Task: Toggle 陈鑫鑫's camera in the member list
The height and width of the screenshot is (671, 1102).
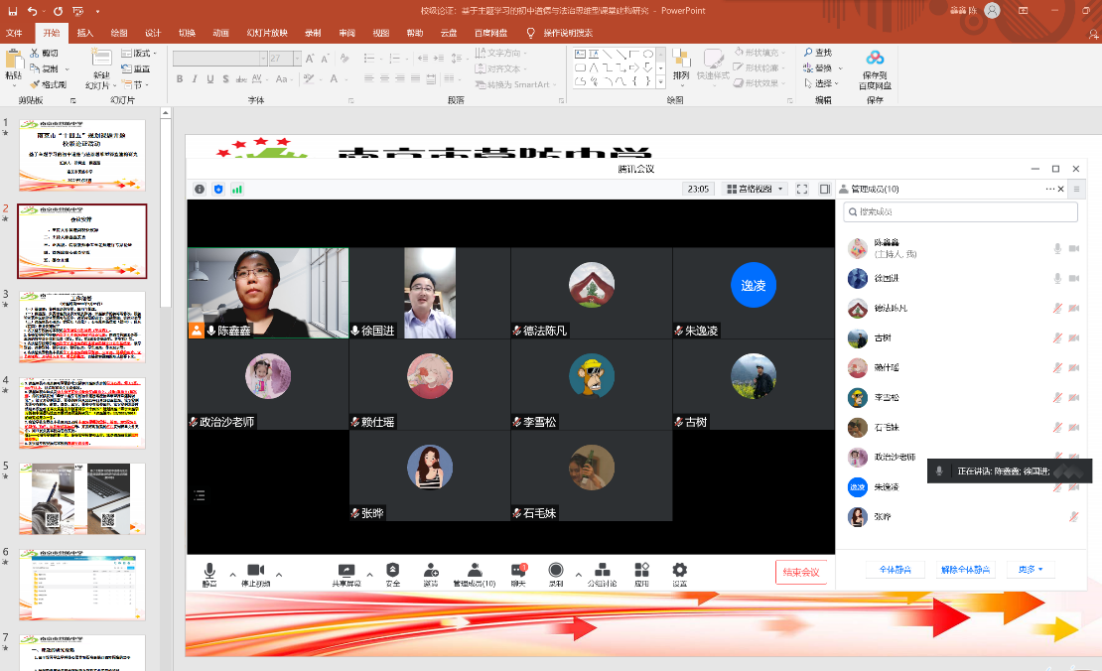Action: point(1074,249)
